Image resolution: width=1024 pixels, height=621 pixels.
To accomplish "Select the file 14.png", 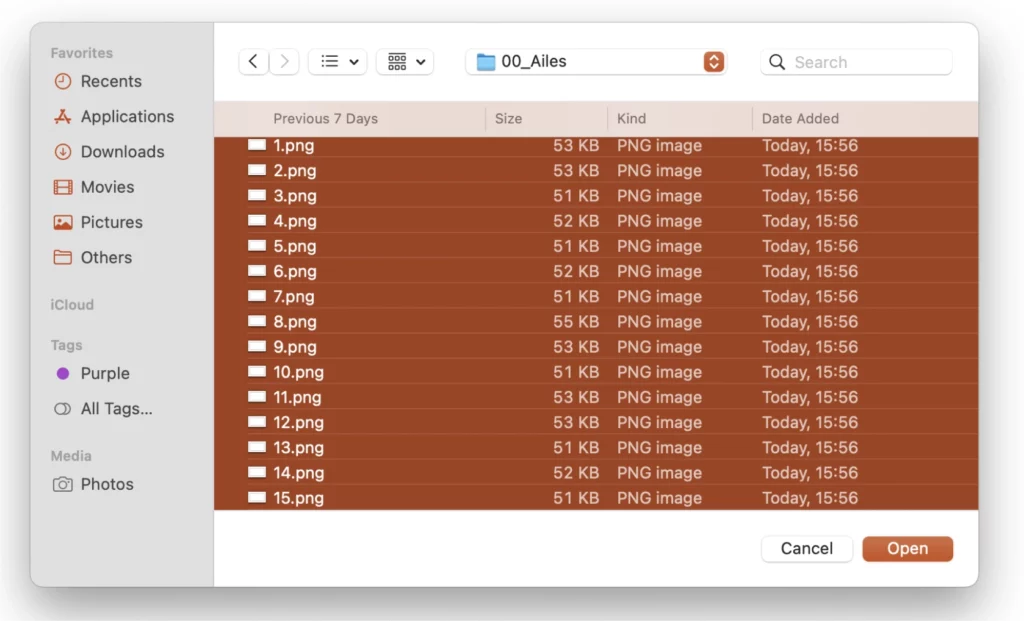I will click(596, 473).
